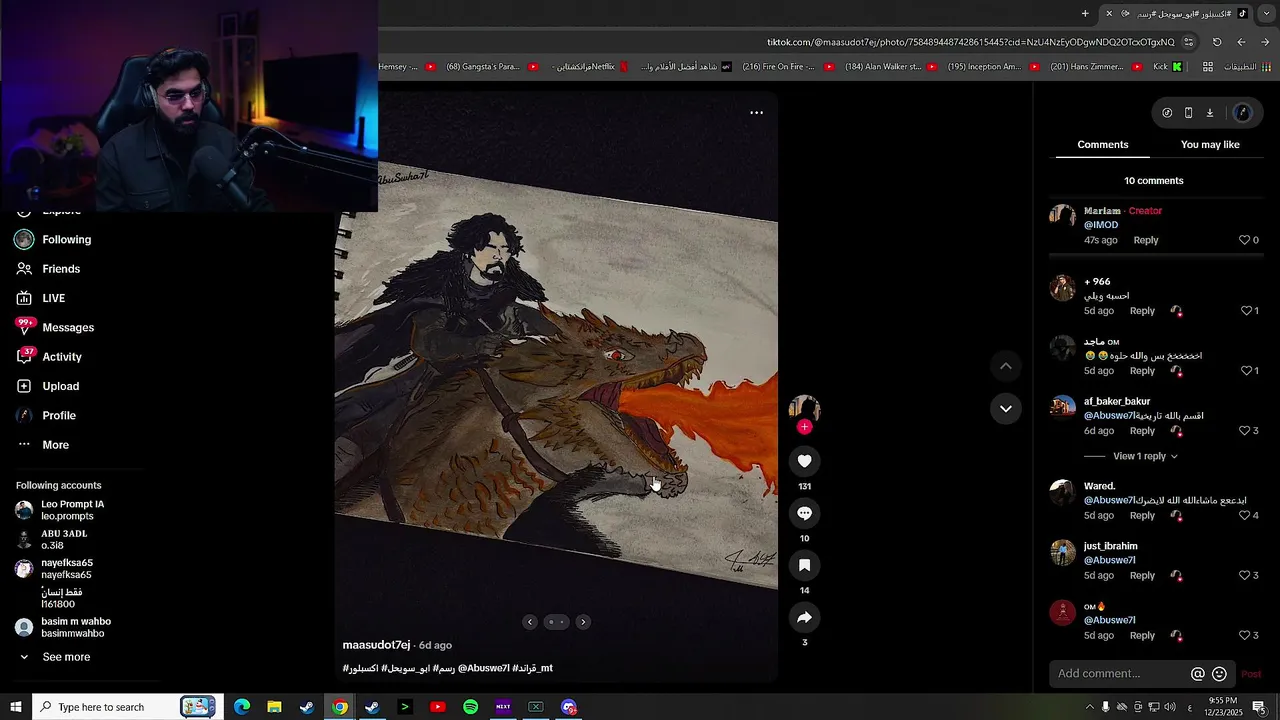Like the '+ 966' comment heart

[x=1247, y=311]
